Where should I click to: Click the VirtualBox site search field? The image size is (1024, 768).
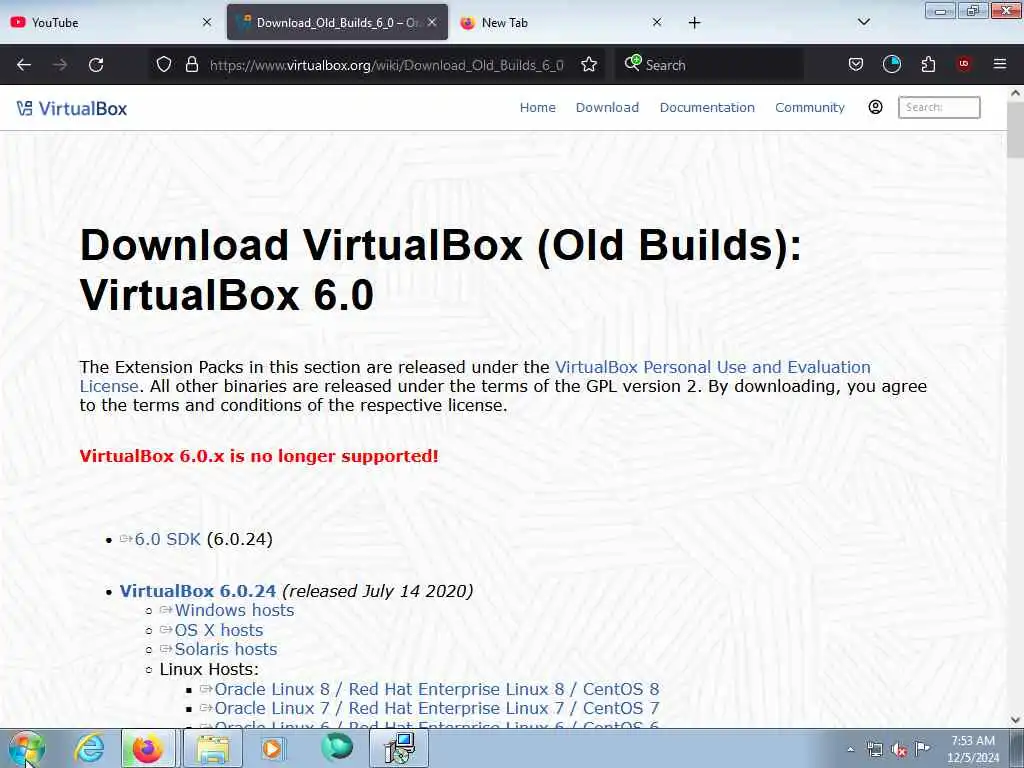(x=939, y=107)
